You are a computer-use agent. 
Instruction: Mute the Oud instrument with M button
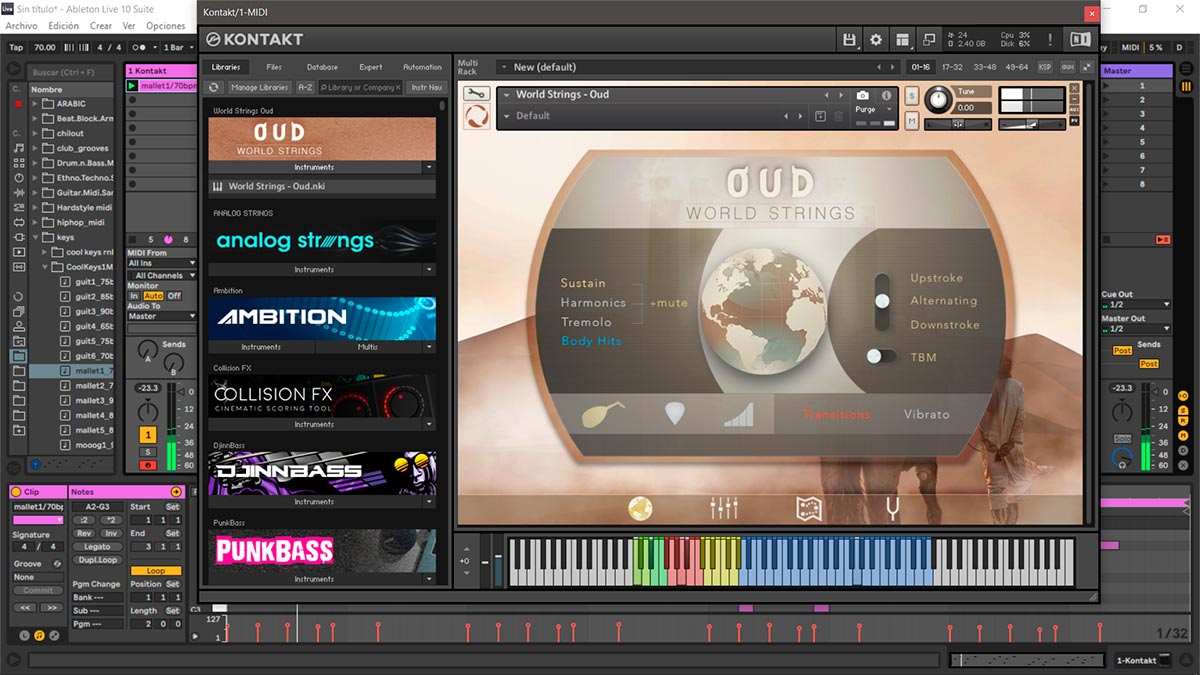pyautogui.click(x=912, y=121)
